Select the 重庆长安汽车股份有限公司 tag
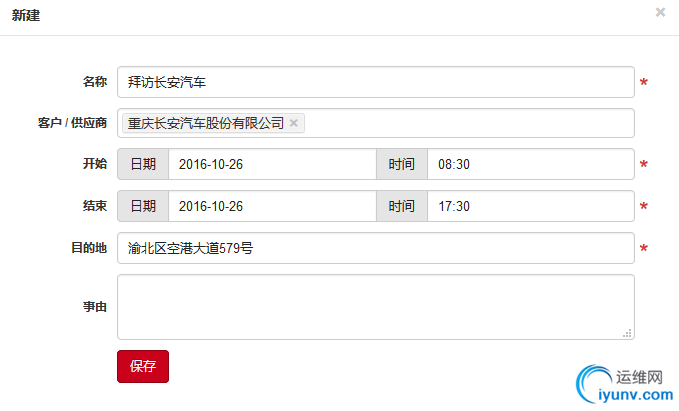 point(205,123)
